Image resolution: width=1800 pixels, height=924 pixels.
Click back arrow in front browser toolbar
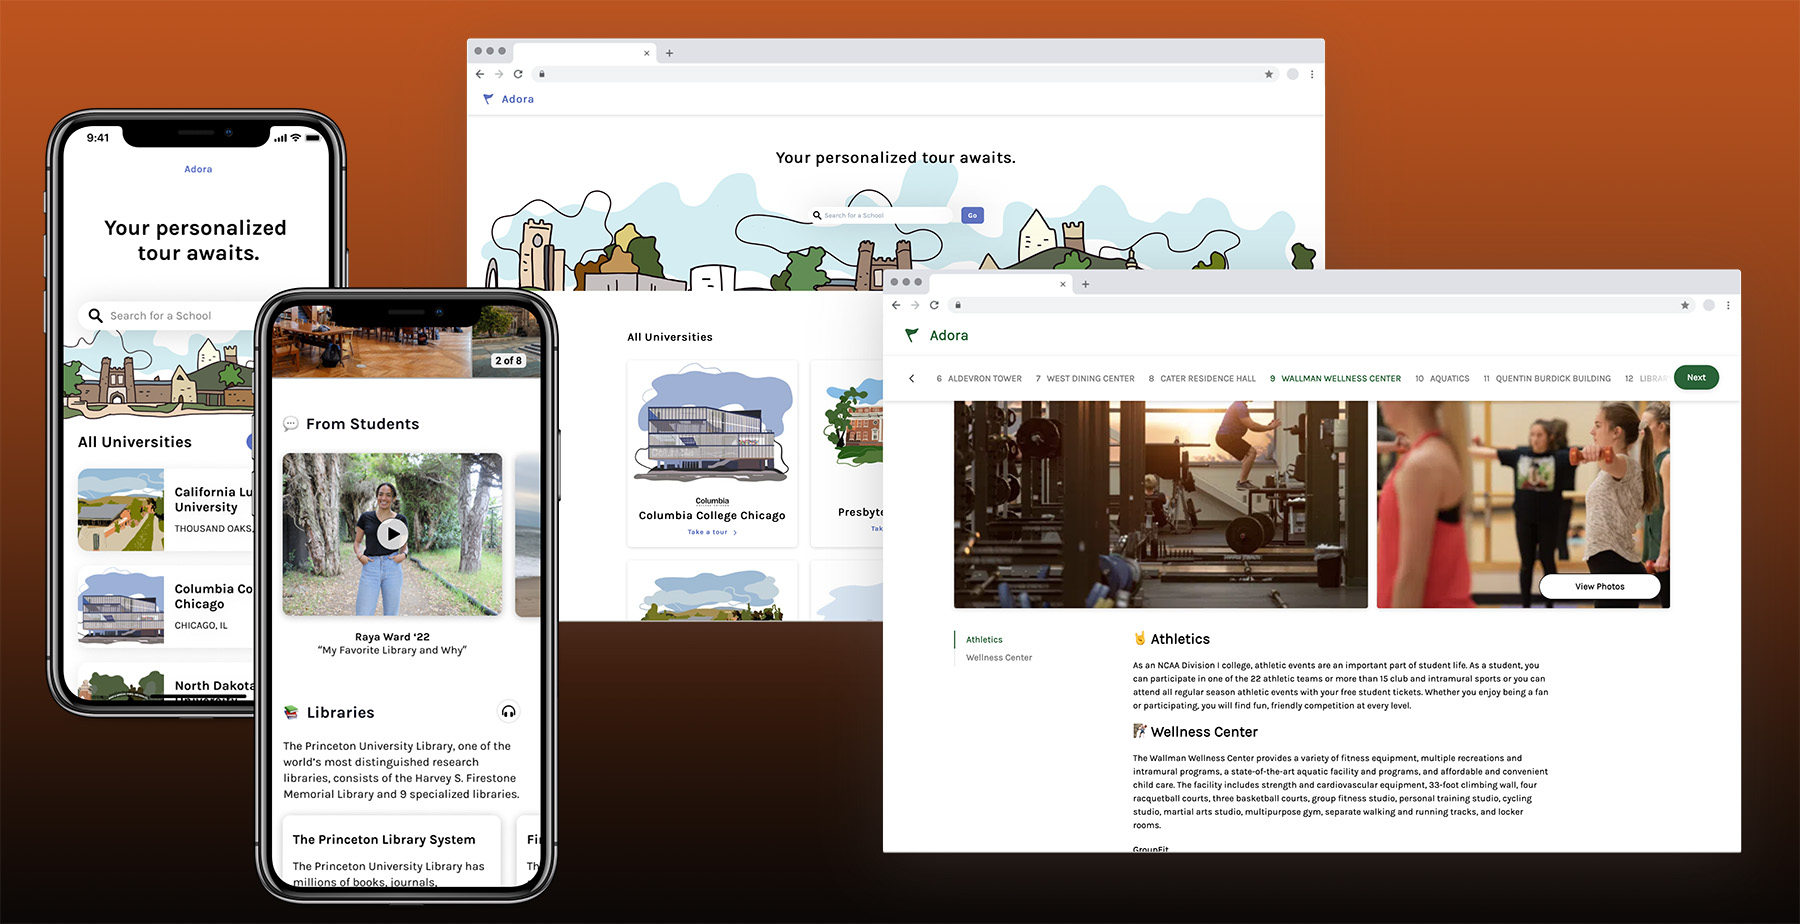tap(896, 305)
